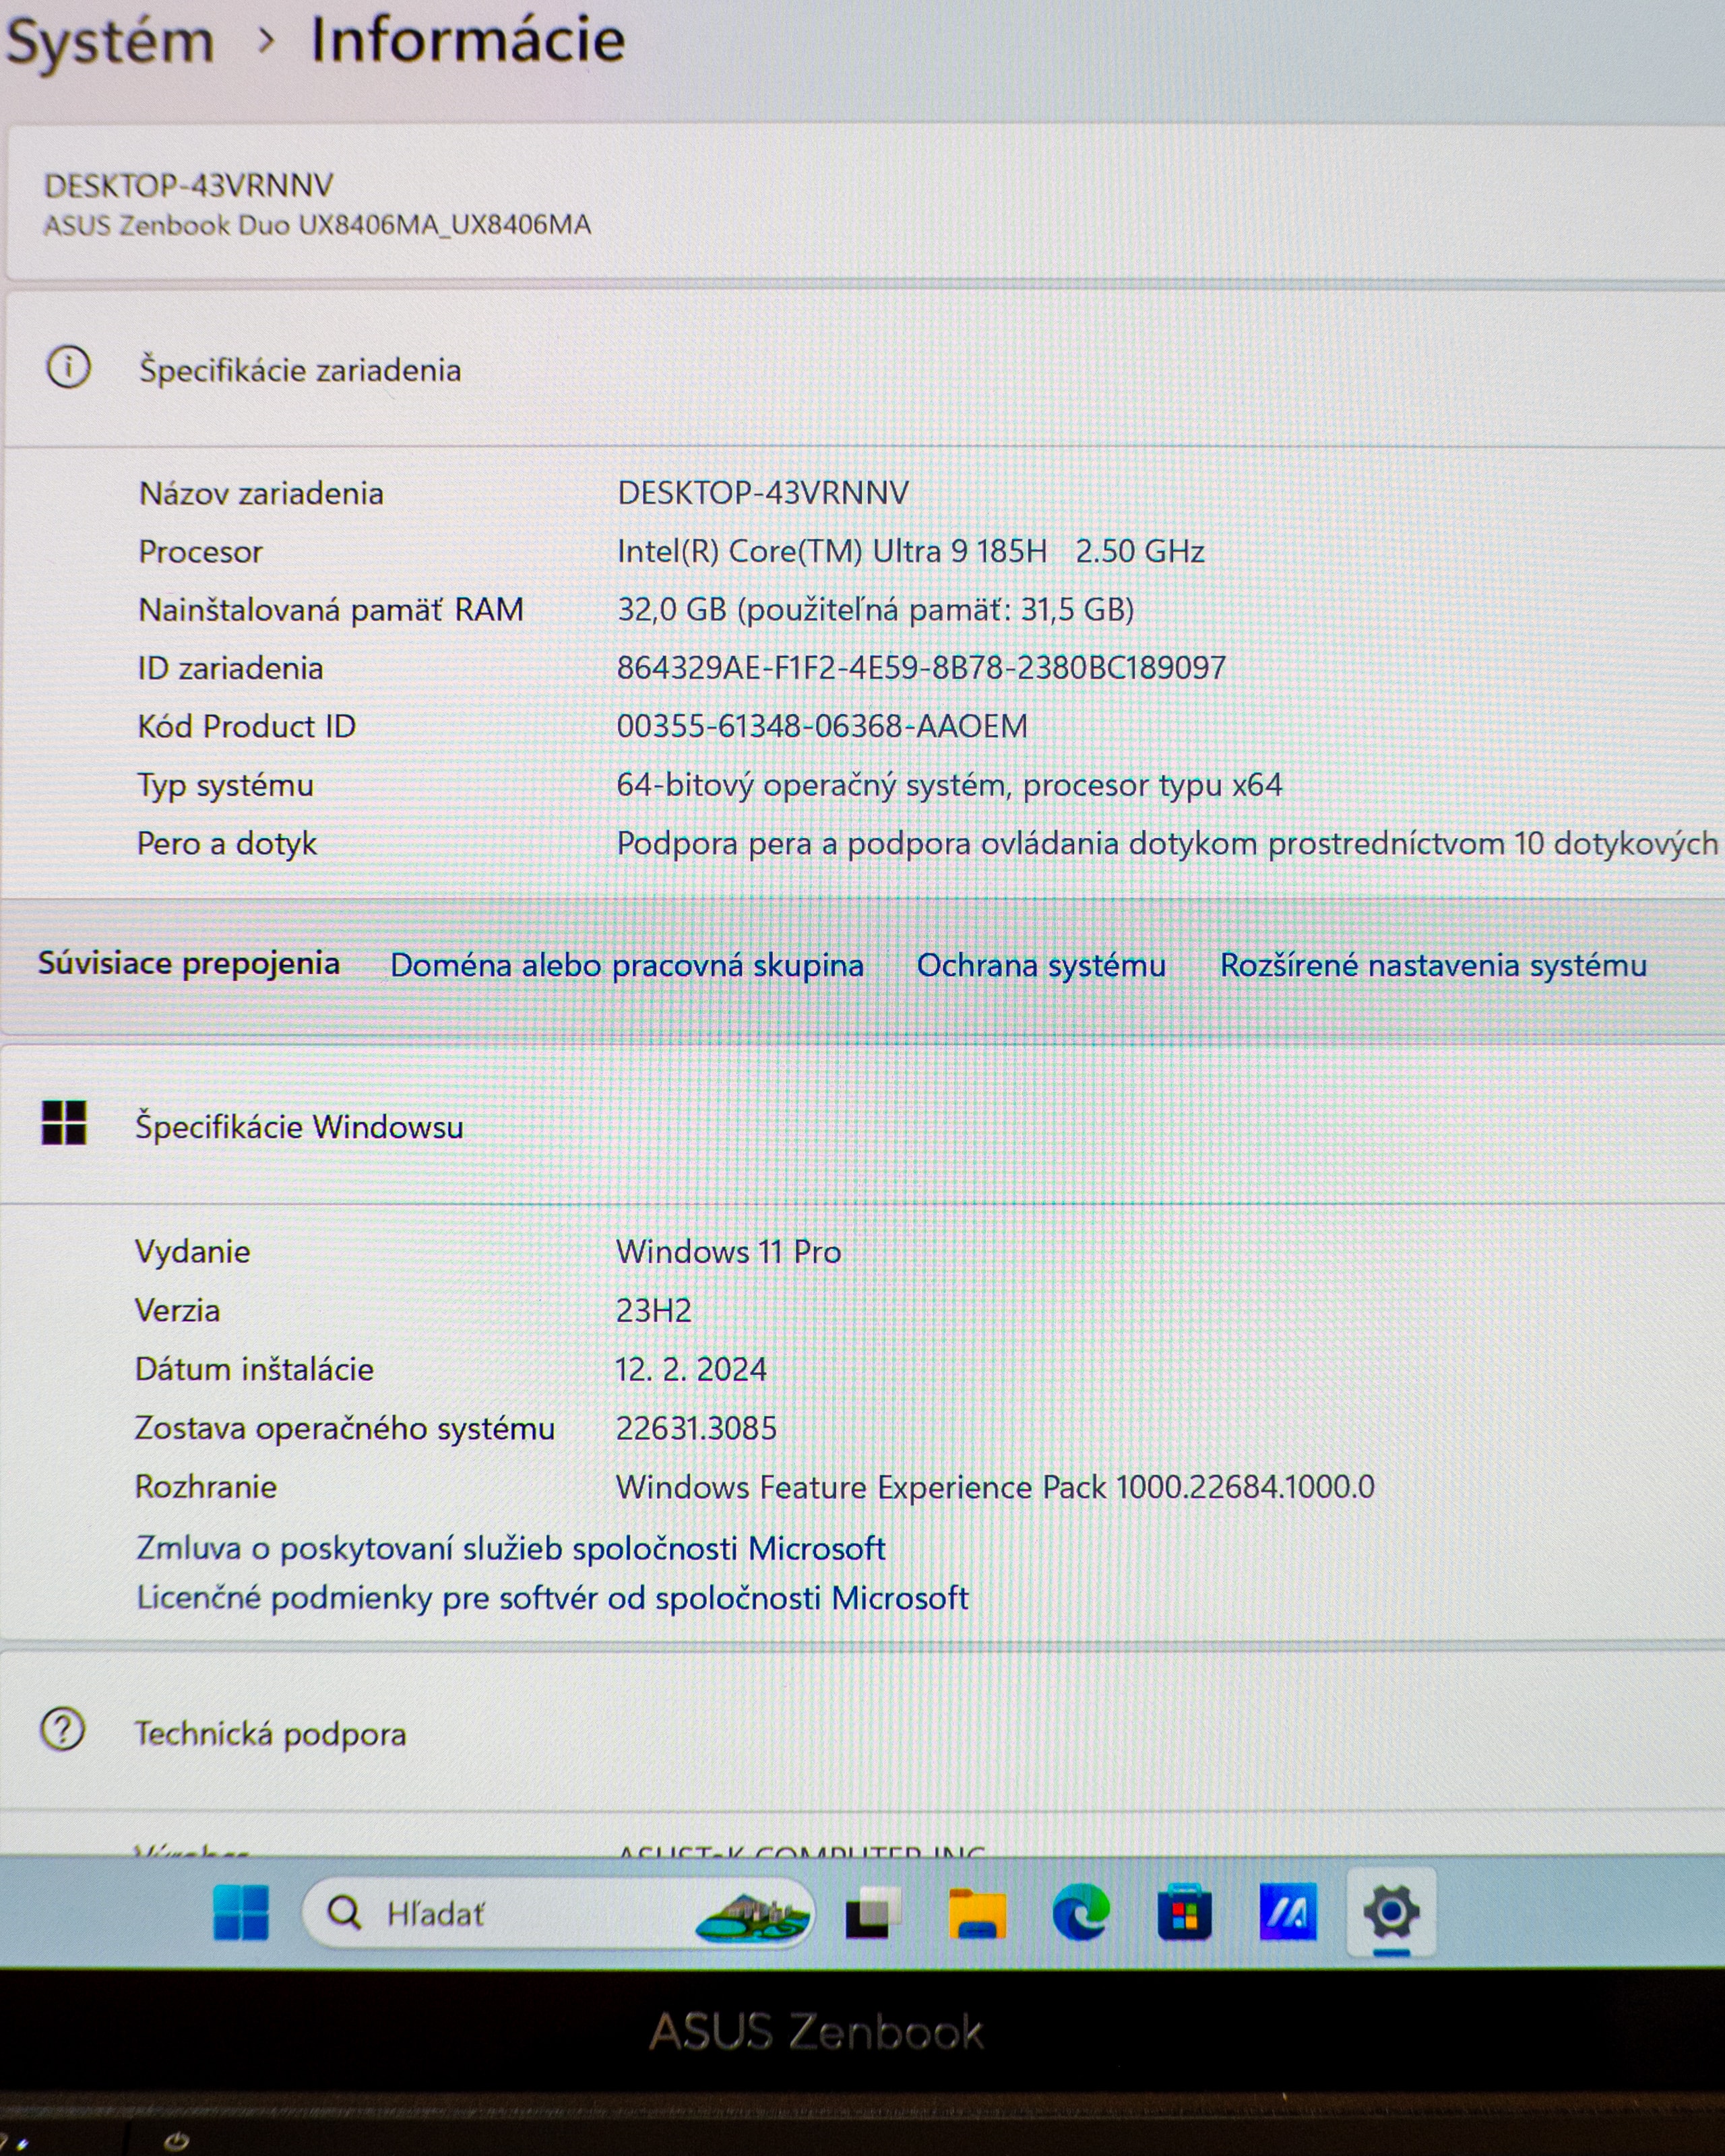Open Doména alebo pracovná skupina link

(x=627, y=965)
